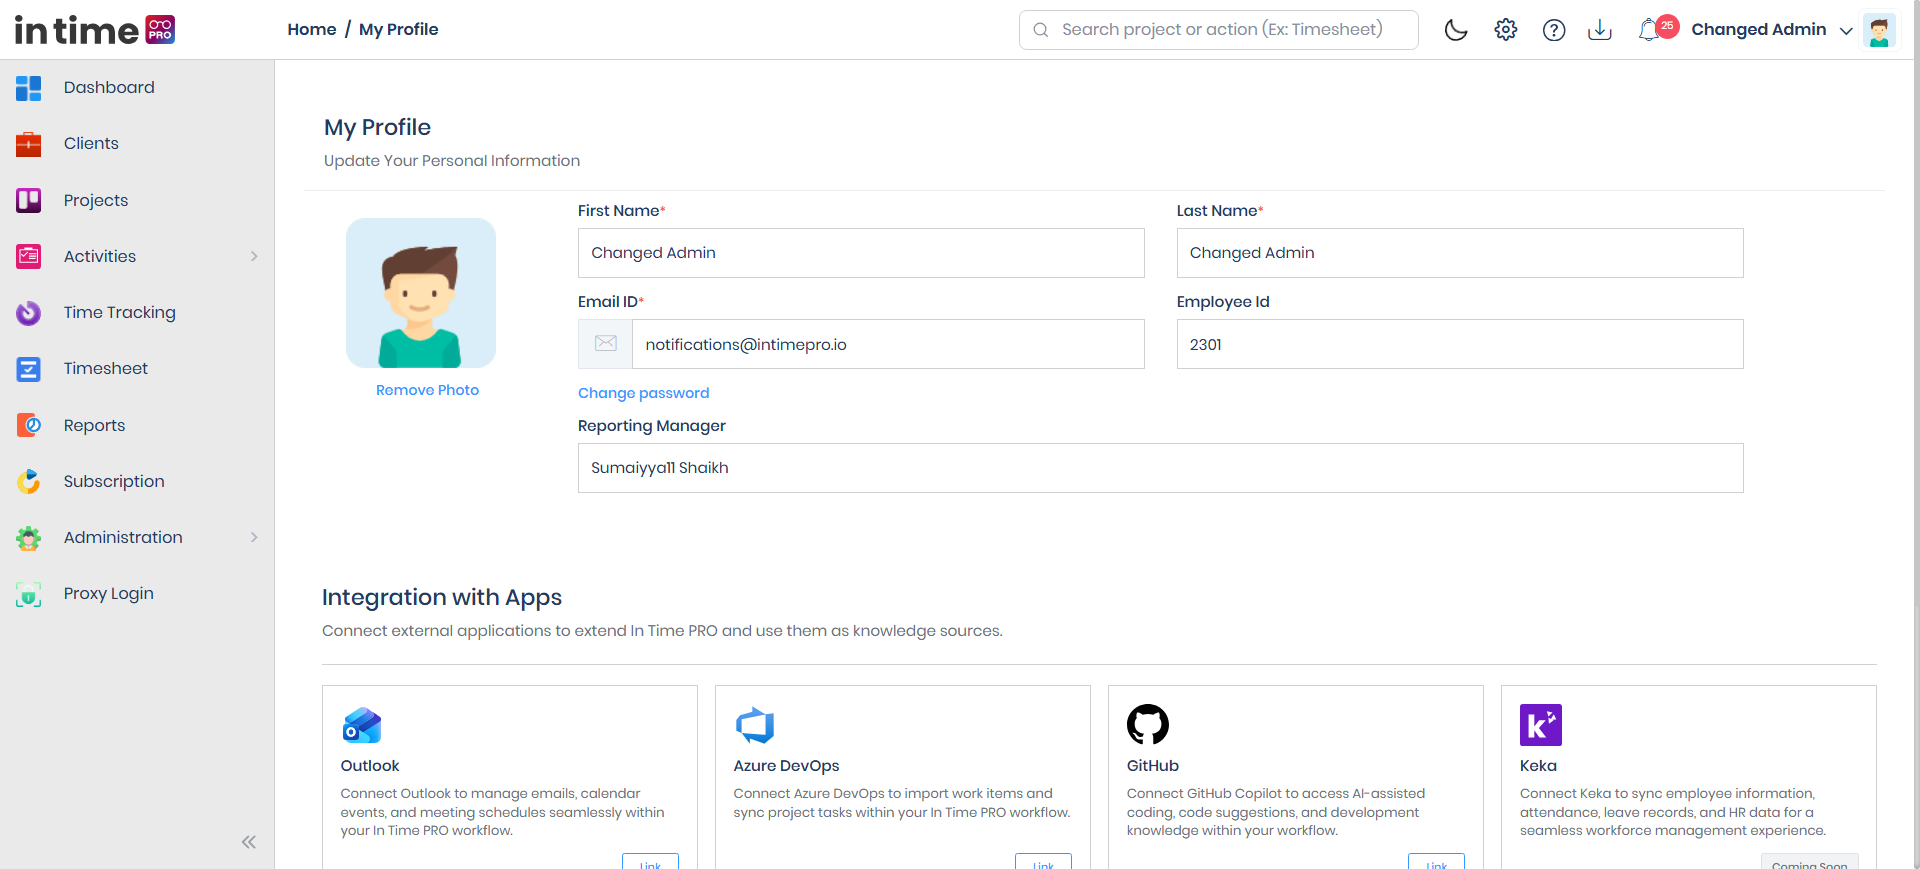
Task: Click the Time Tracking clock icon
Action: [29, 313]
